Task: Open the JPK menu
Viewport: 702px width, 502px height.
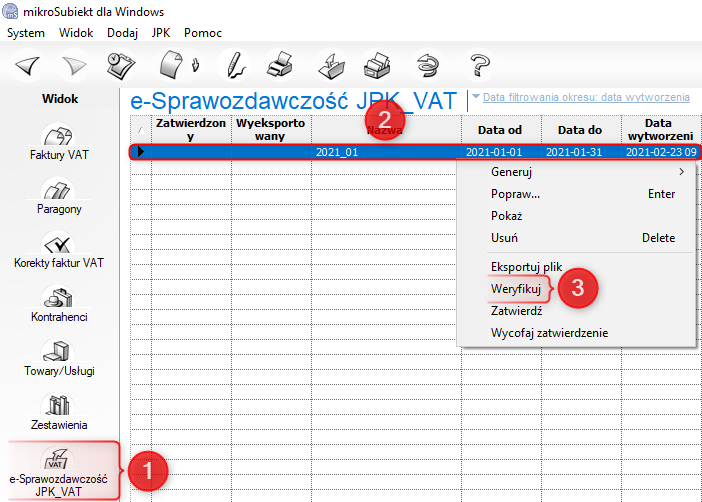Action: click(x=161, y=33)
